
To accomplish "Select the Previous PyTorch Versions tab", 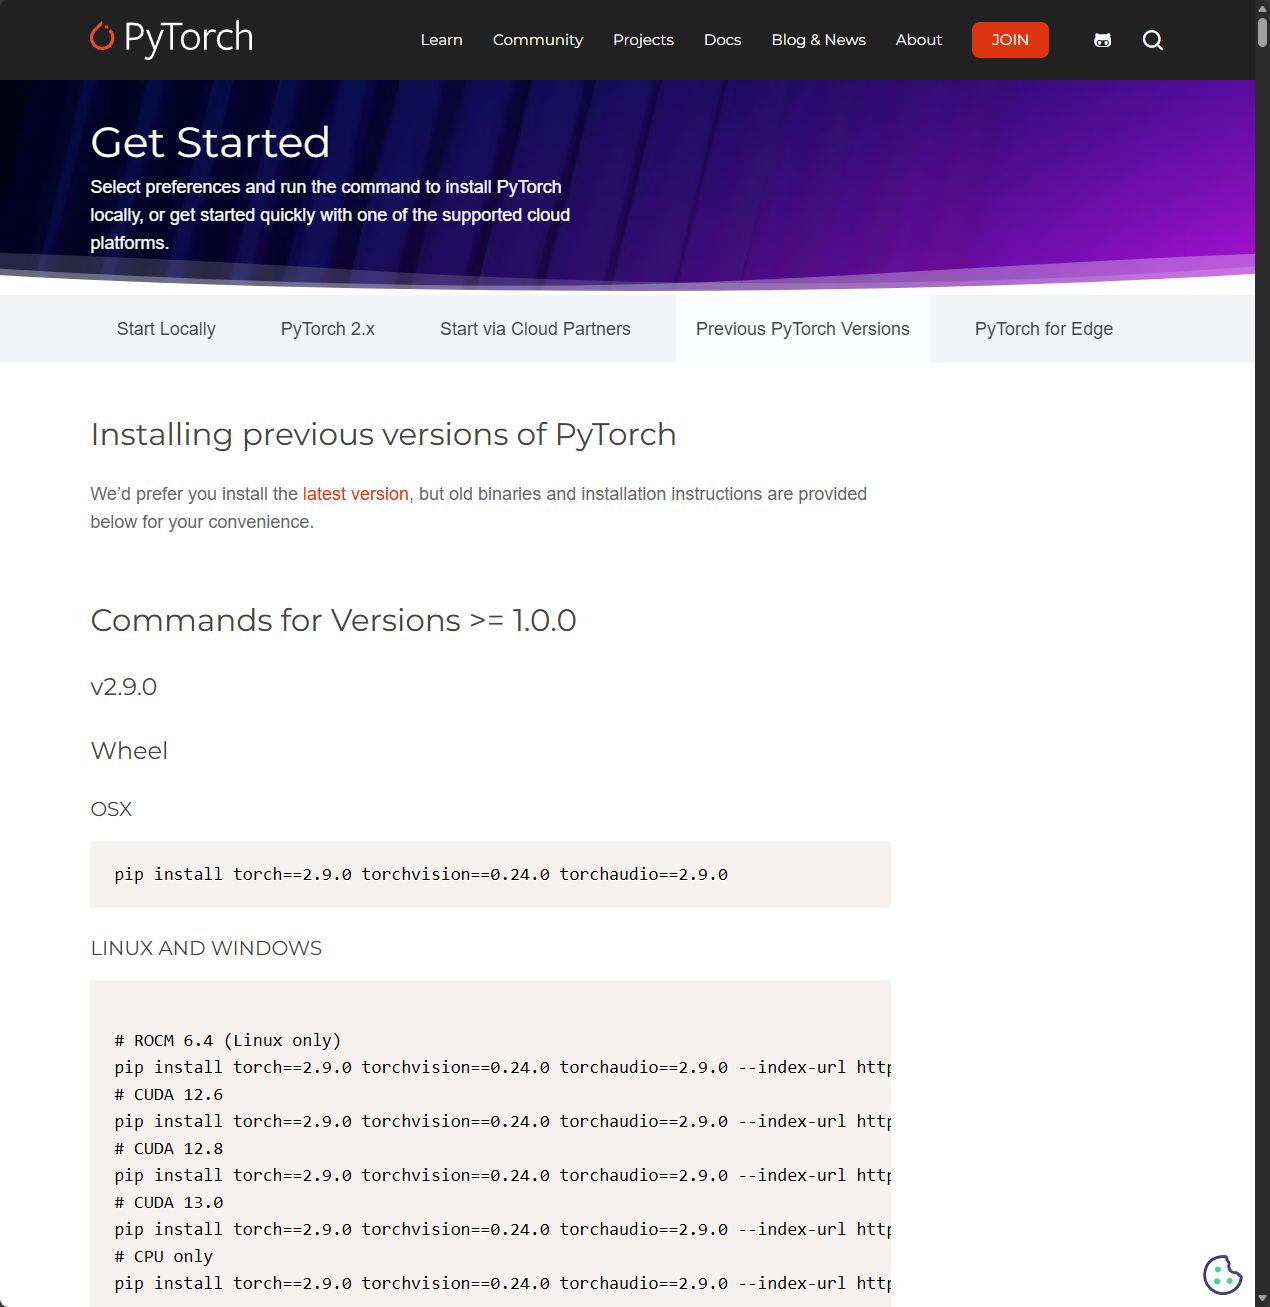I will (803, 329).
